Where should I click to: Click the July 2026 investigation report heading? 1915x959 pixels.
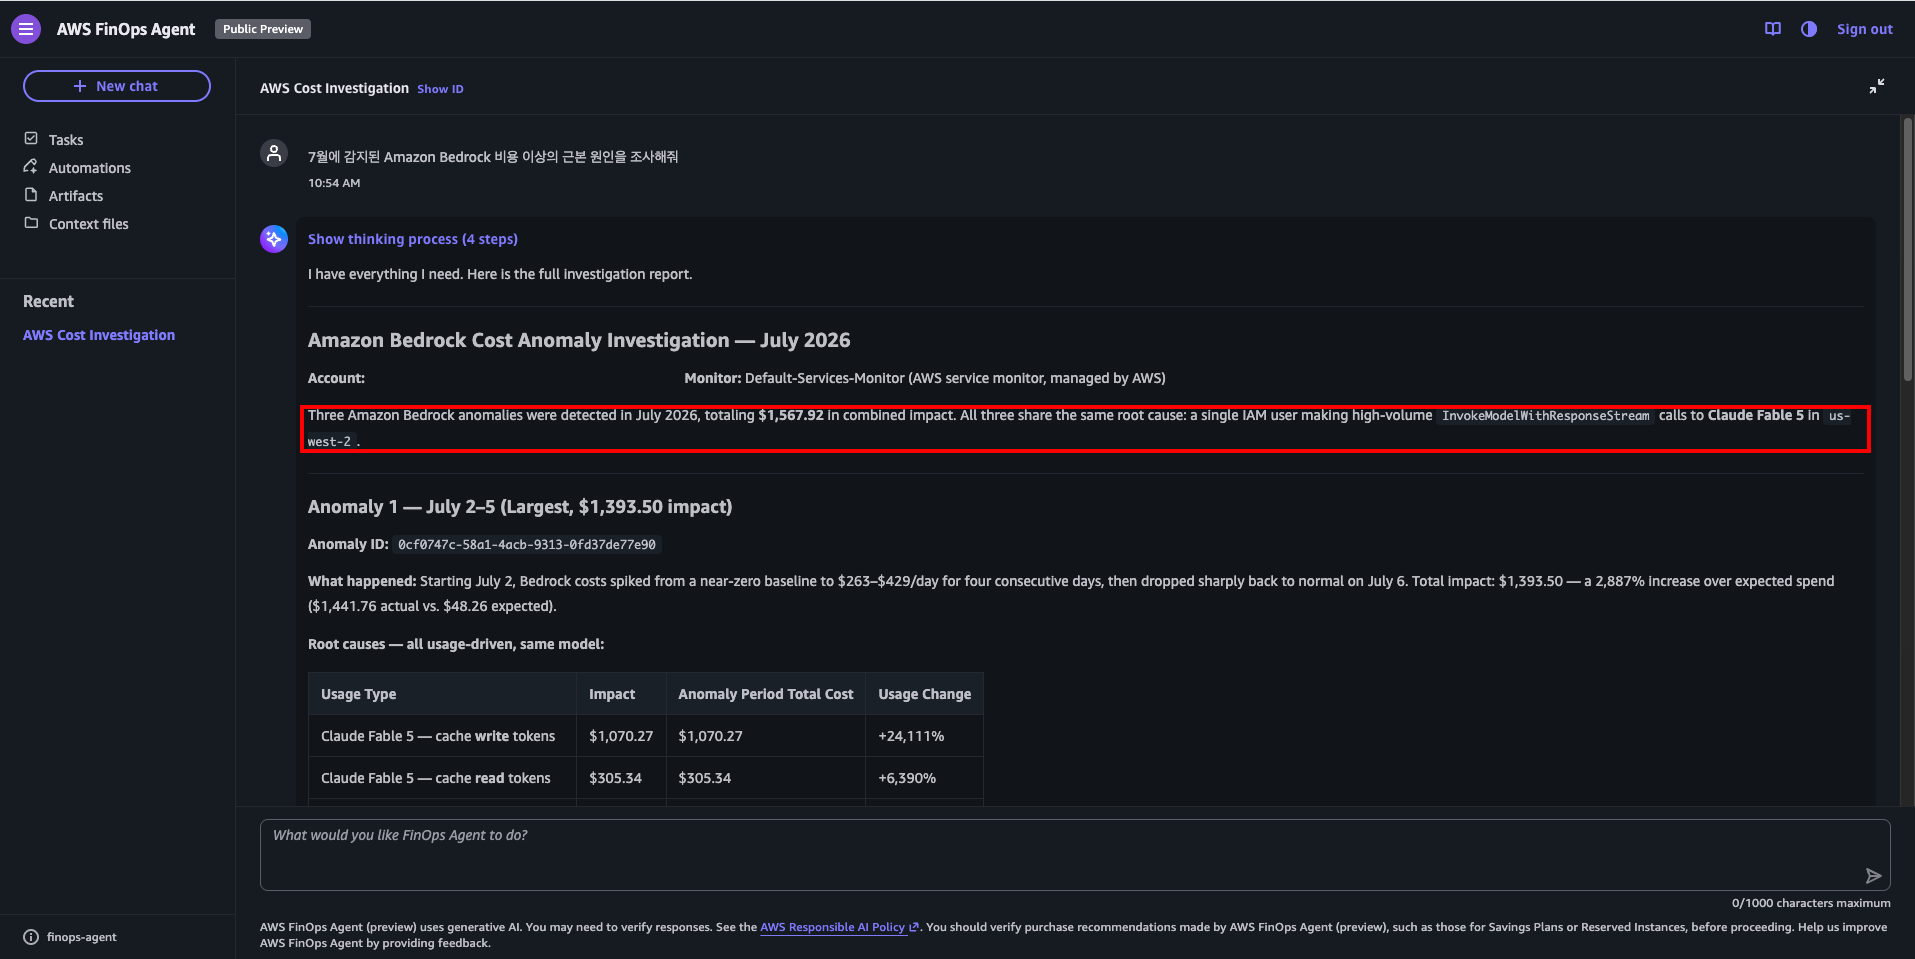pos(579,340)
